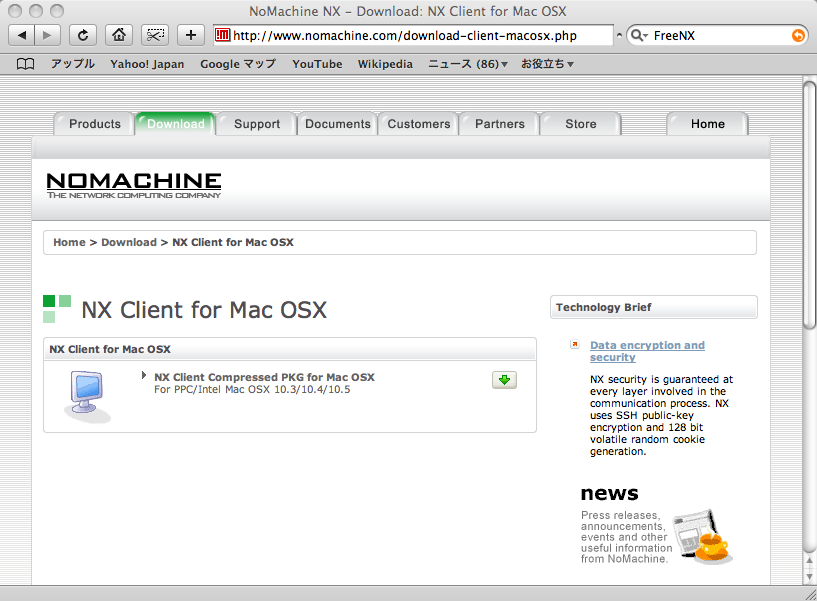Click NX Client Compressed PKG for Mac OSX title
This screenshot has height=601, width=817.
(264, 377)
